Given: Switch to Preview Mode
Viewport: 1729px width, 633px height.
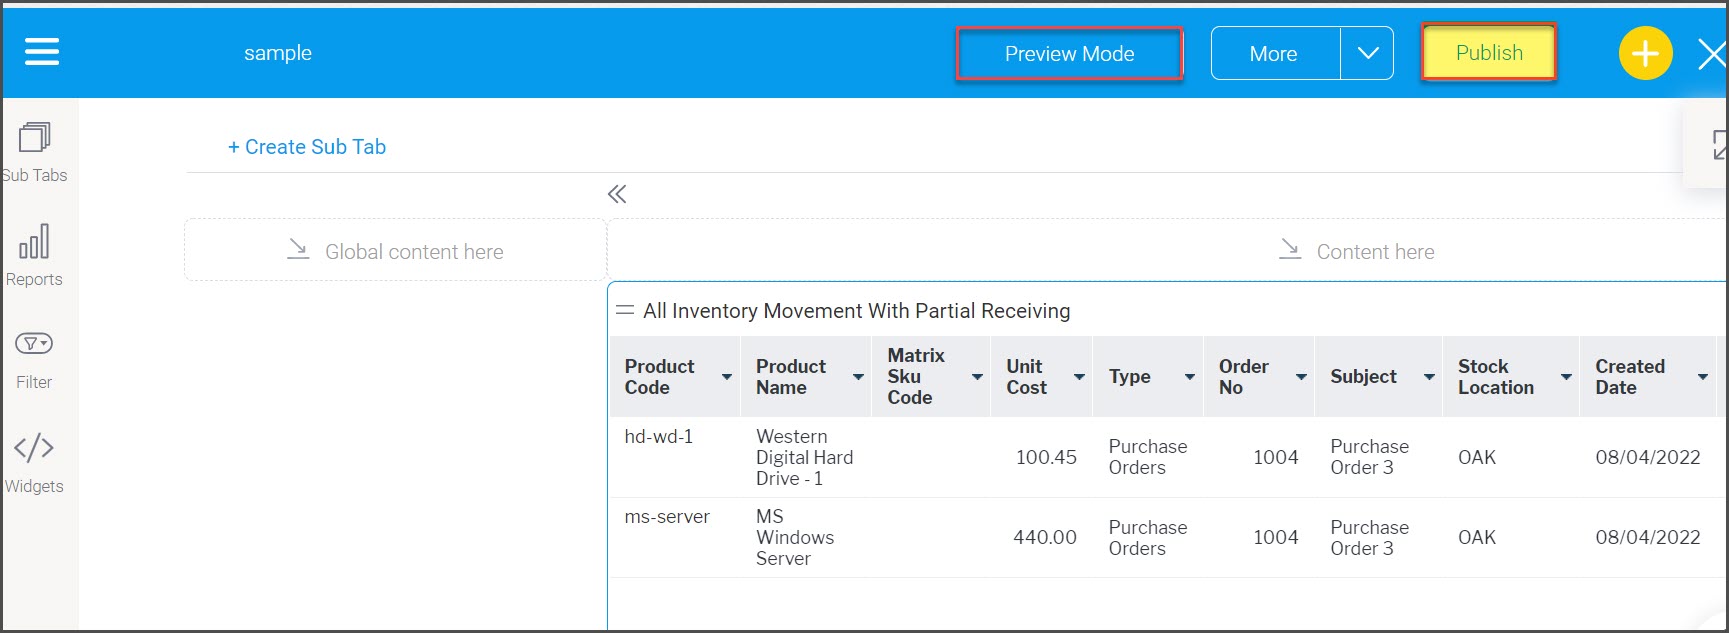Looking at the screenshot, I should click(1069, 54).
